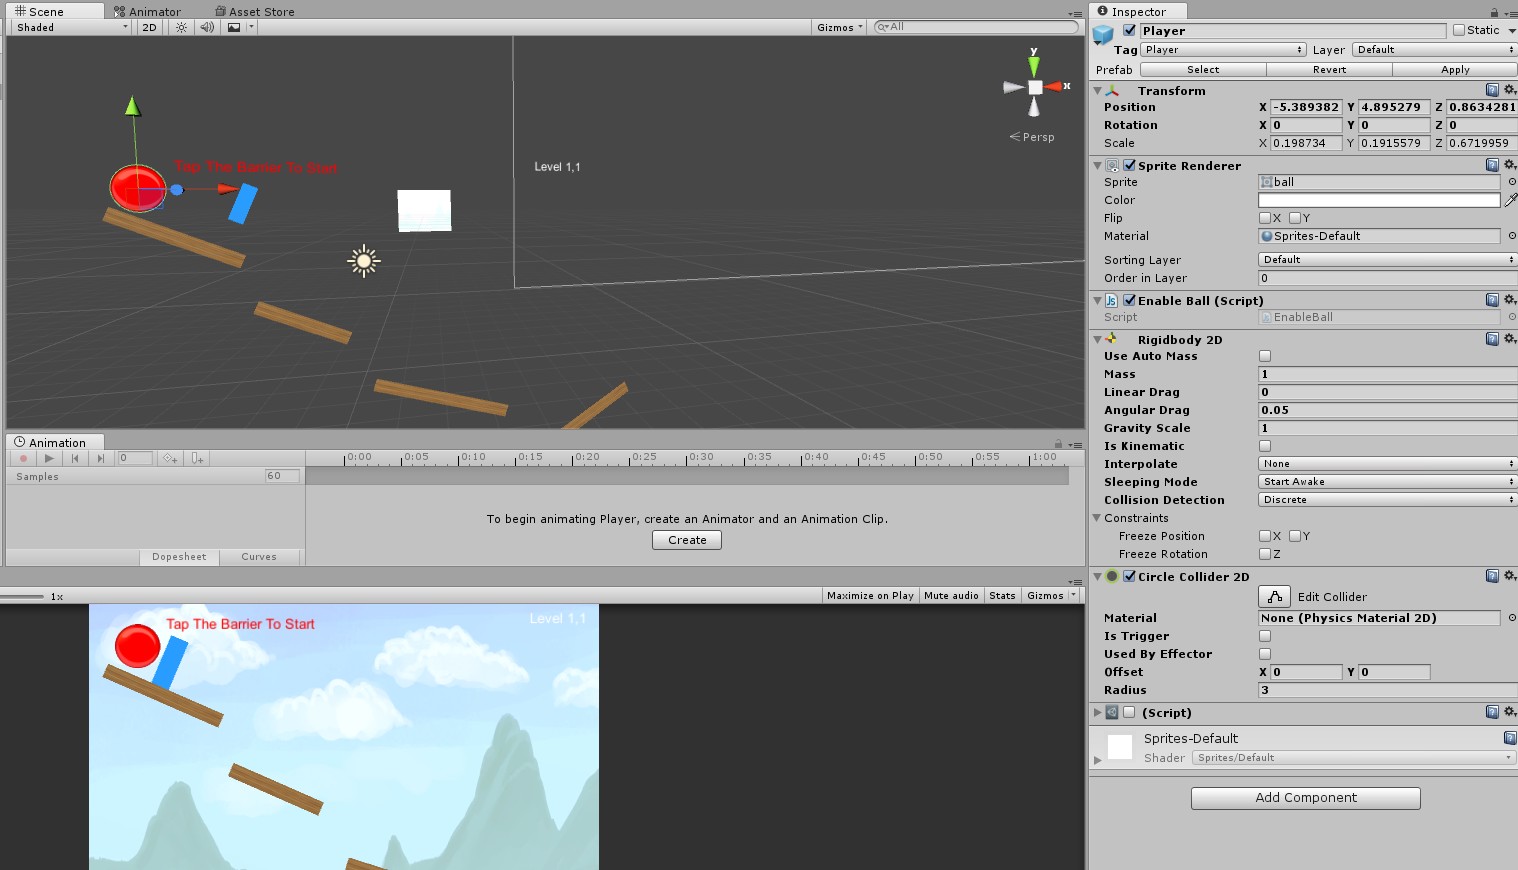Enable Is Trigger on the Circle Collider 2D
The image size is (1518, 870).
tap(1265, 636)
